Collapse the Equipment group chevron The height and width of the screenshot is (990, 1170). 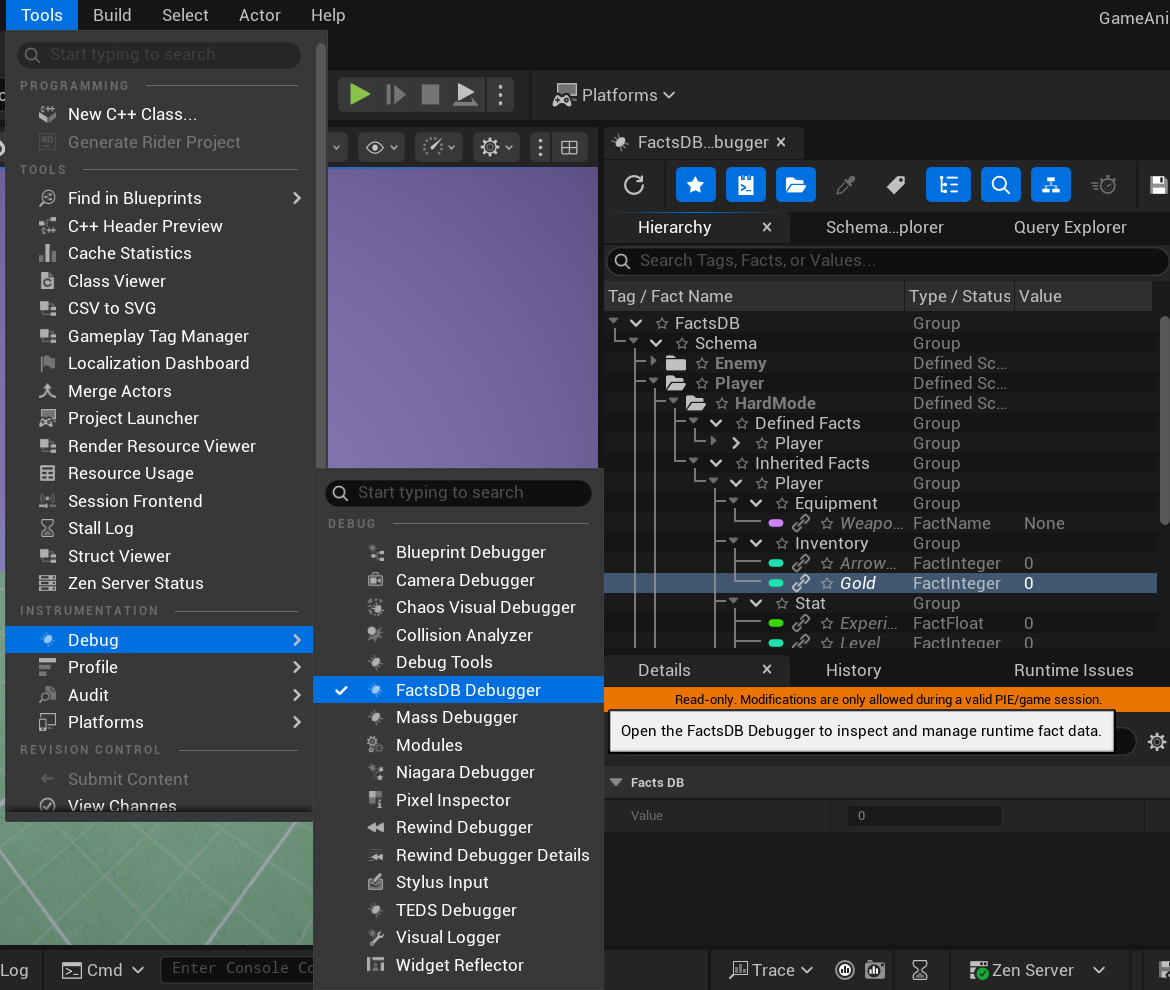tap(756, 504)
